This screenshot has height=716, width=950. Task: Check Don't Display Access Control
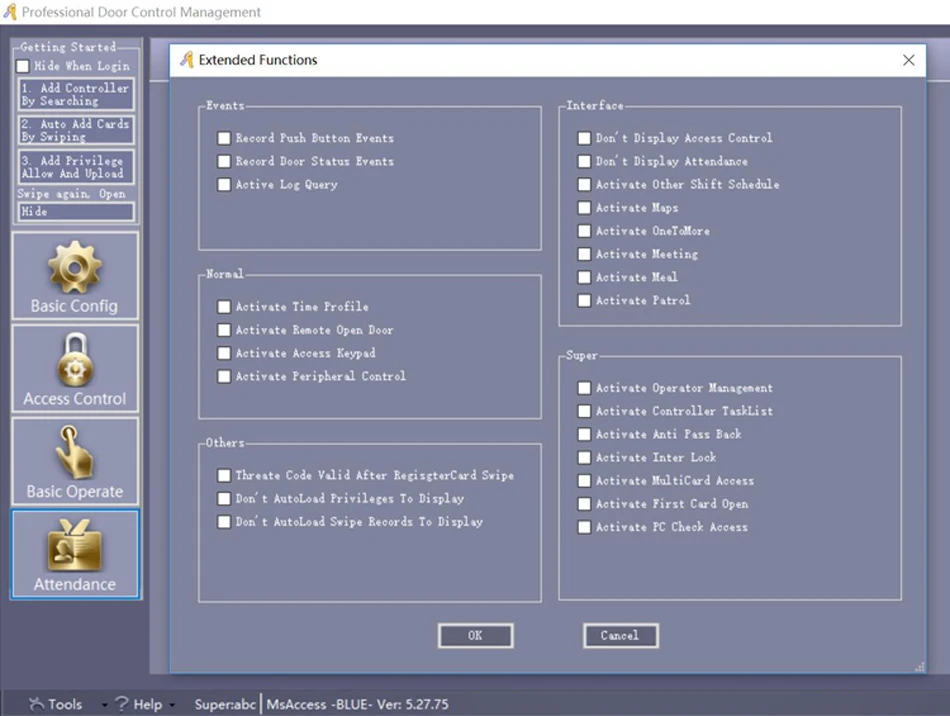584,138
